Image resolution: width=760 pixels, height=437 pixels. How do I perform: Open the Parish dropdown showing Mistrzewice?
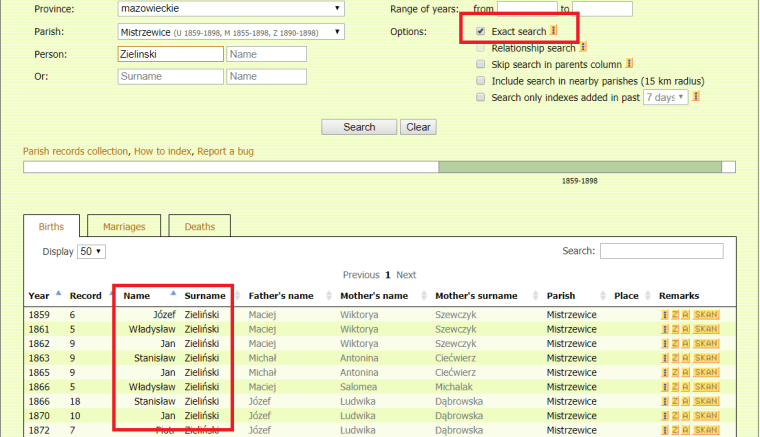click(x=231, y=32)
